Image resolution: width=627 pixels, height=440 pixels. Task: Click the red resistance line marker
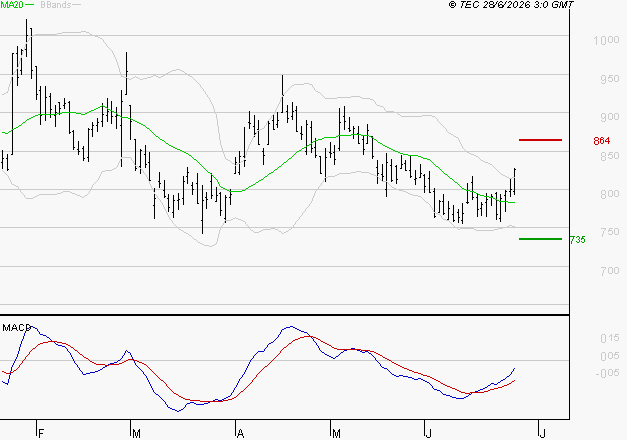(x=540, y=140)
